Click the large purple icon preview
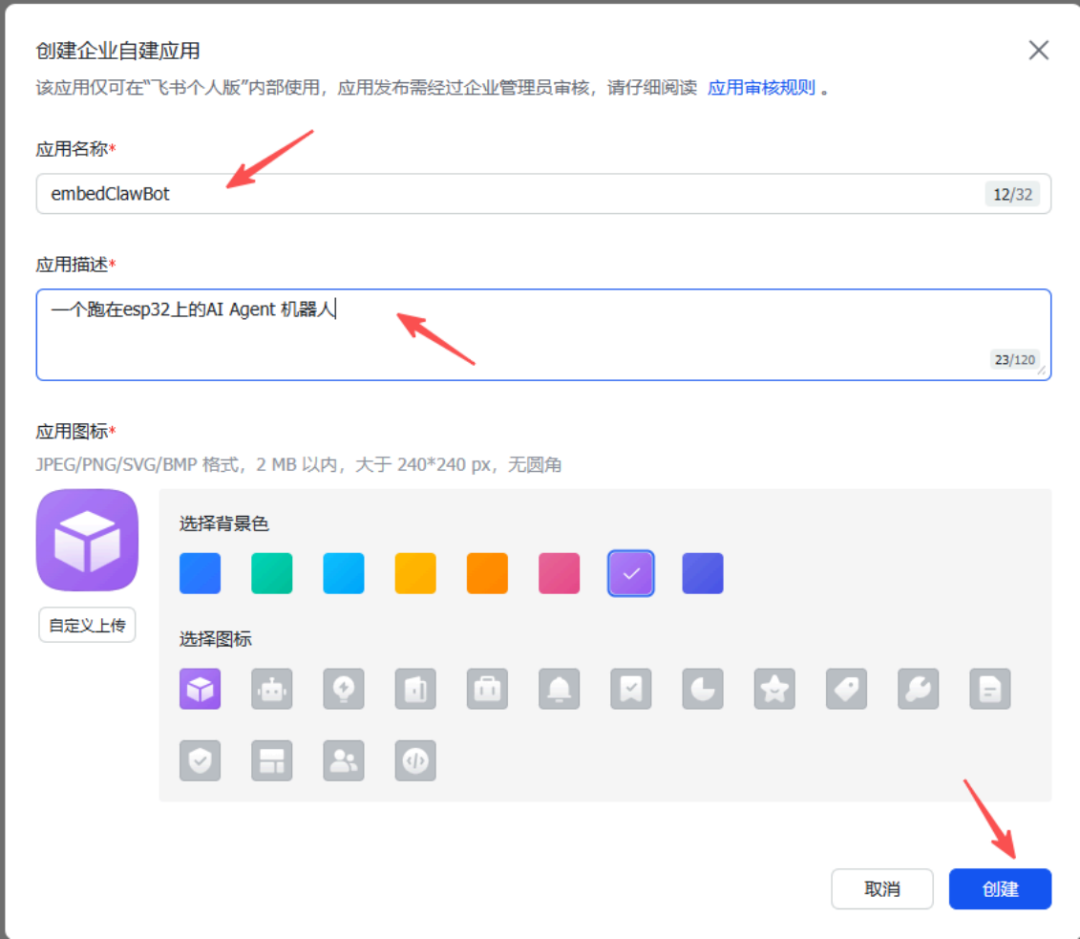This screenshot has width=1080, height=939. (87, 540)
